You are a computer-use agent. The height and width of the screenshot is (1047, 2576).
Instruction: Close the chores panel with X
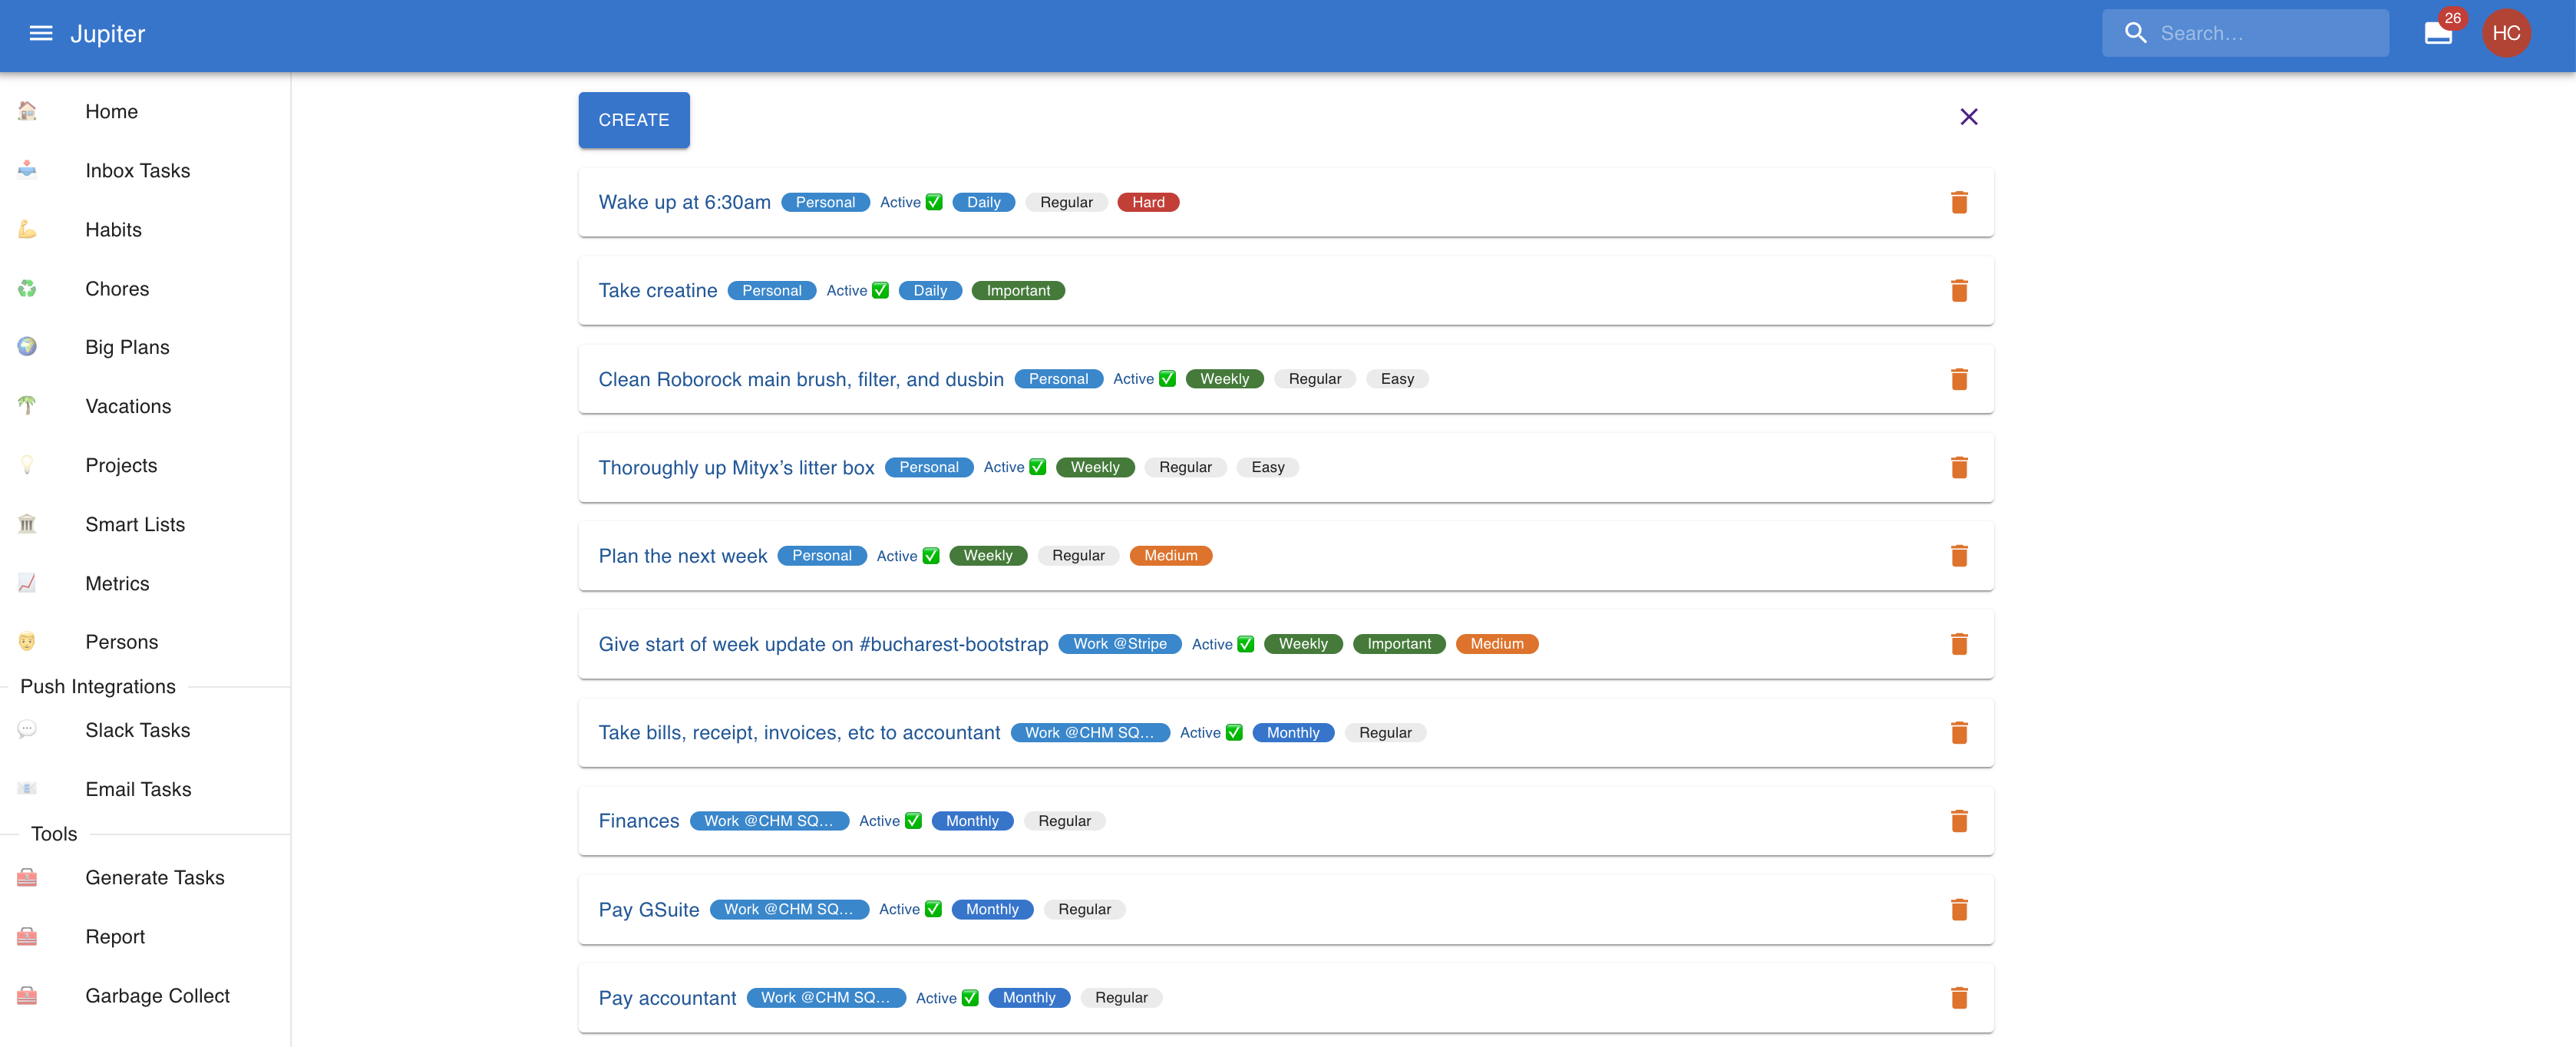tap(1968, 117)
